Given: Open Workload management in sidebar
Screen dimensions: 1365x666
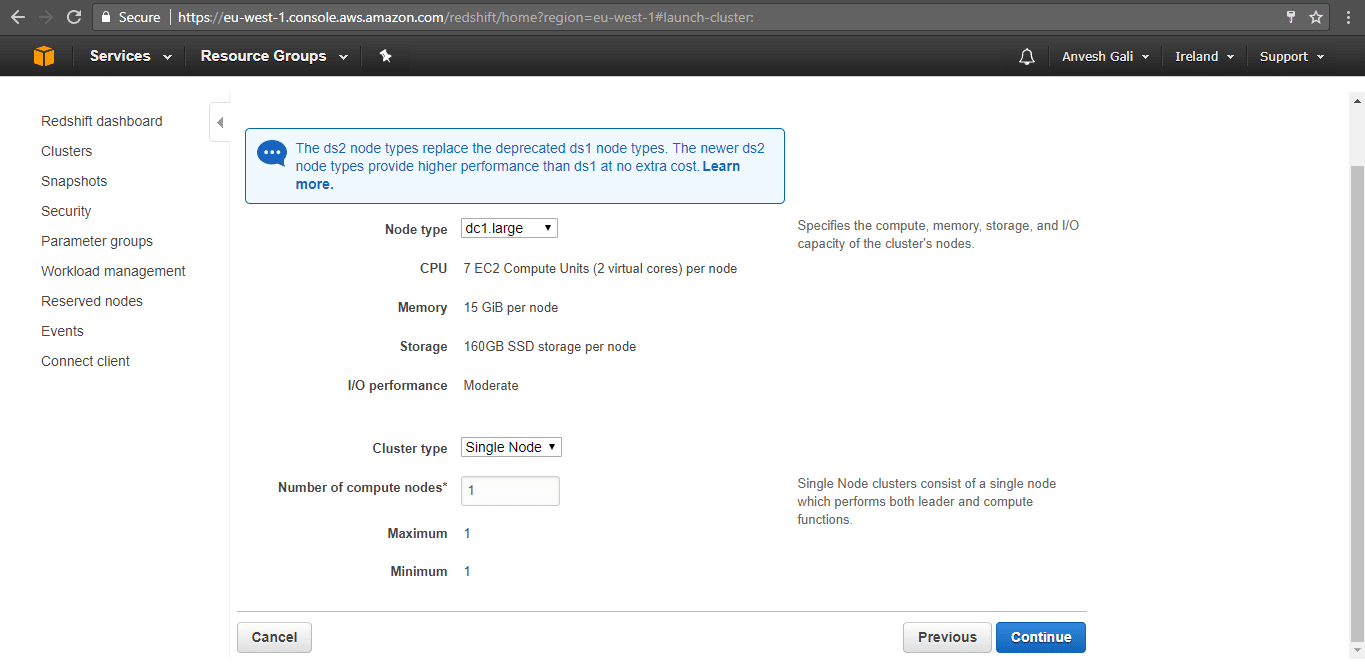Looking at the screenshot, I should [113, 271].
